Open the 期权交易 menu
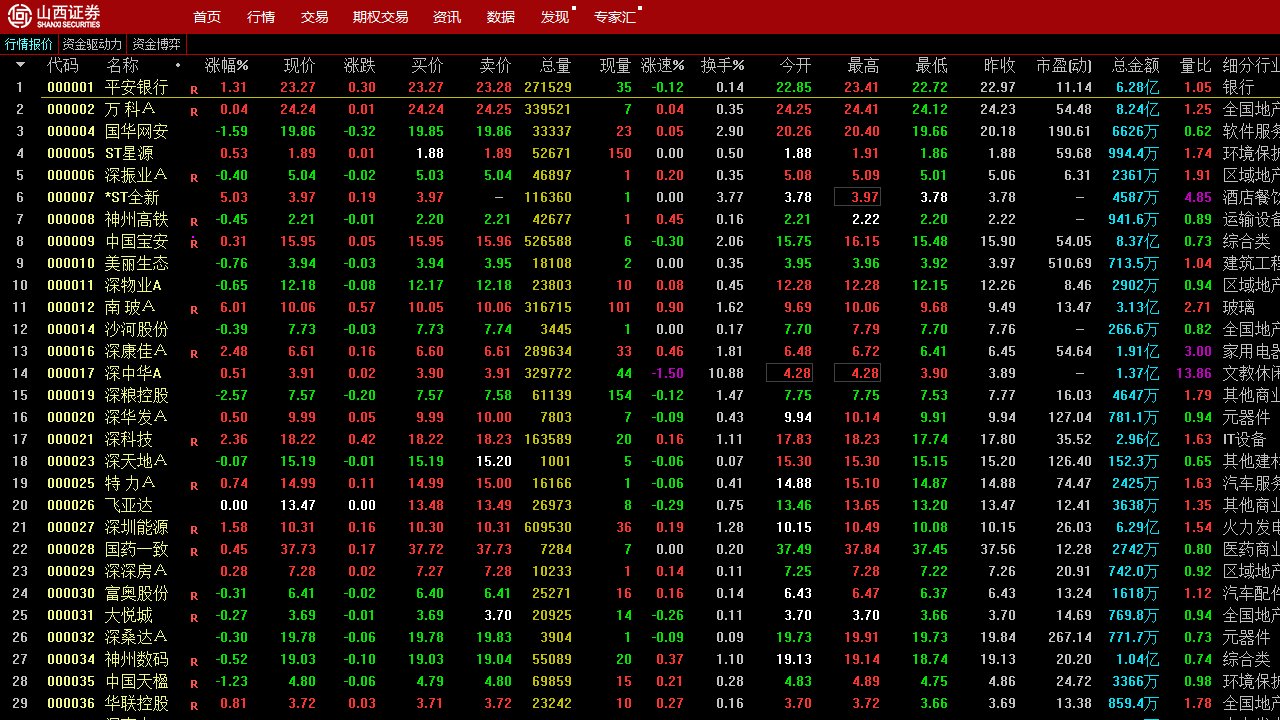The image size is (1280, 720). pyautogui.click(x=379, y=16)
